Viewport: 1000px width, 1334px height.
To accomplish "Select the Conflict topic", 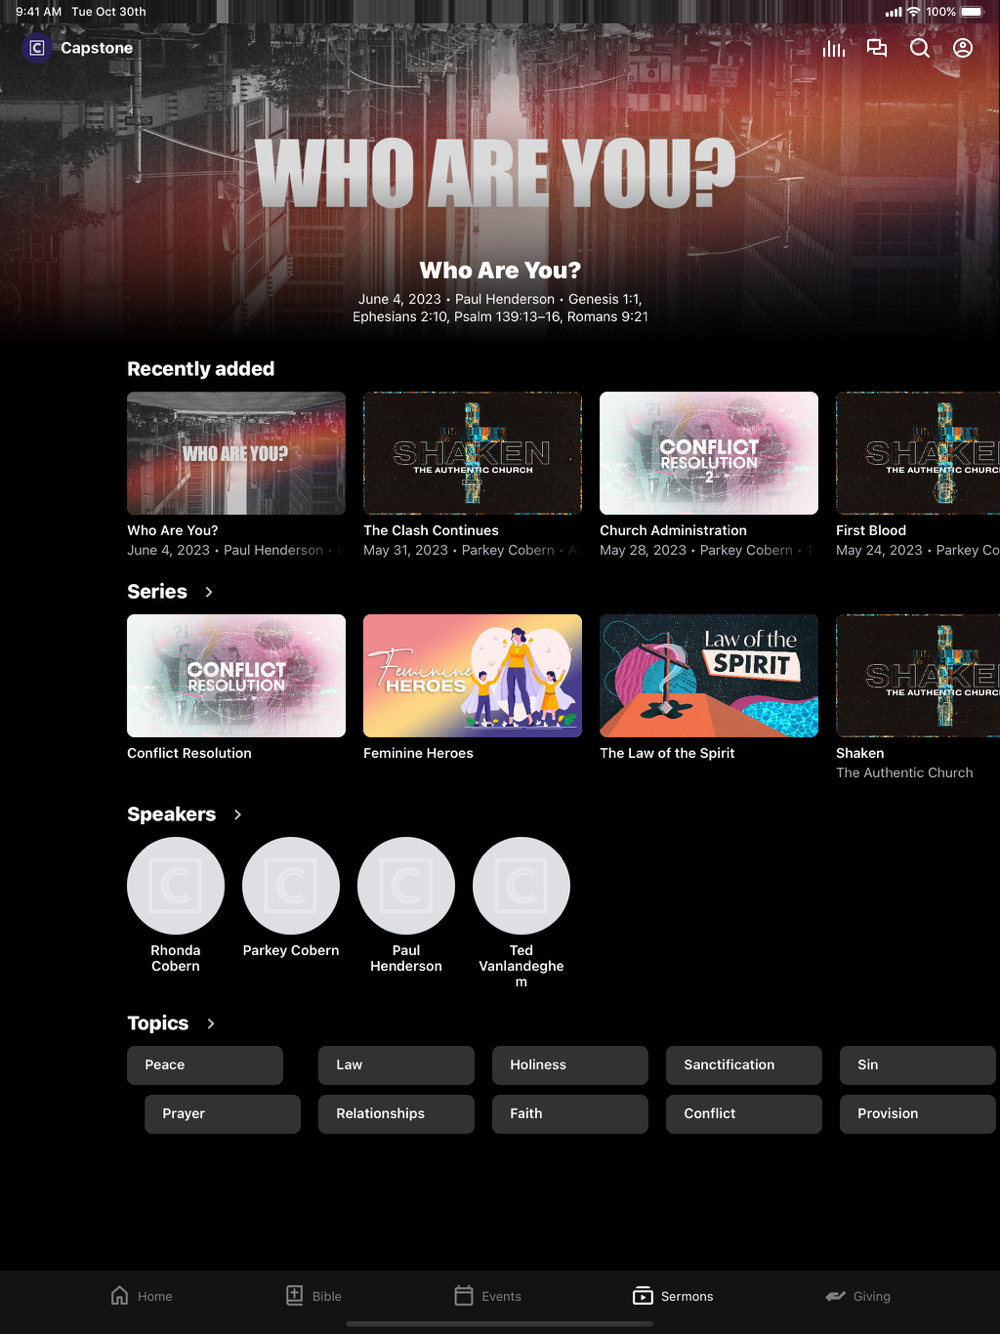I will tap(744, 1114).
